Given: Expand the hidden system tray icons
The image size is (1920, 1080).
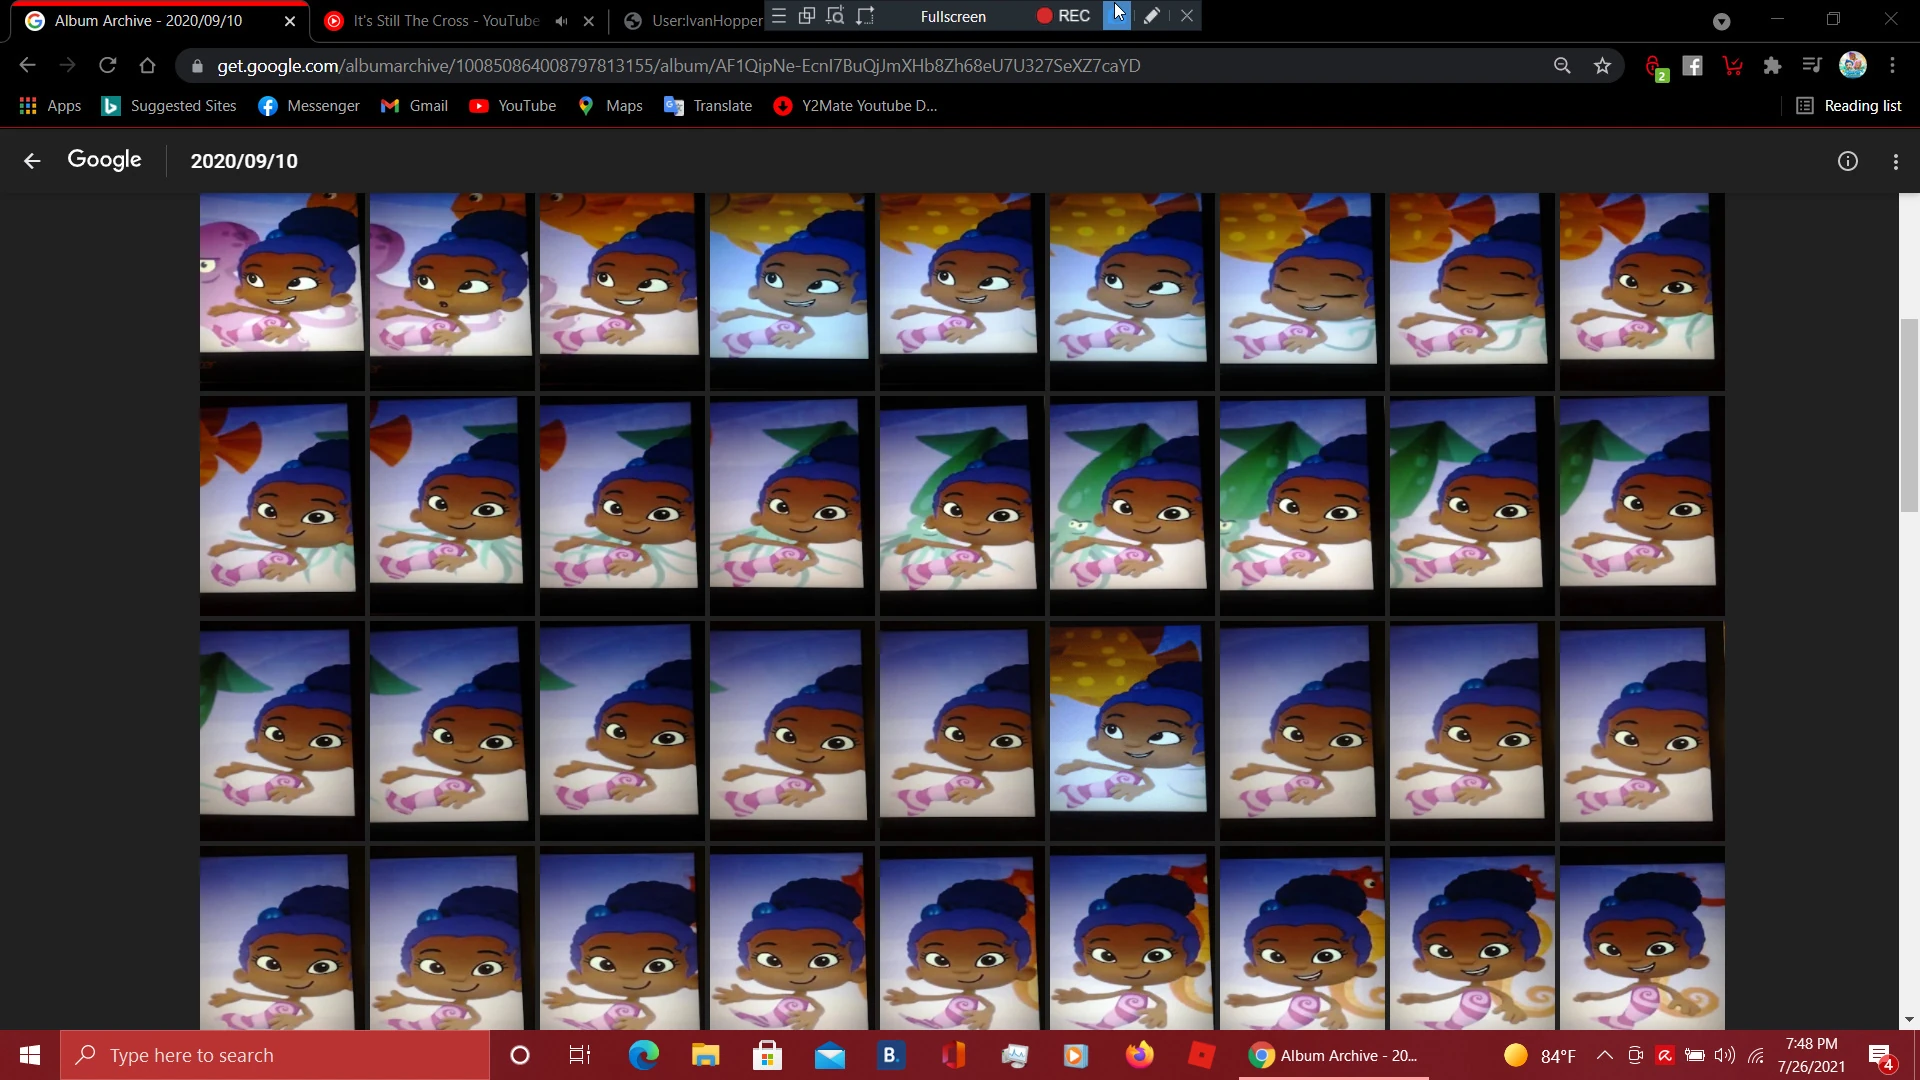Looking at the screenshot, I should 1604,1055.
